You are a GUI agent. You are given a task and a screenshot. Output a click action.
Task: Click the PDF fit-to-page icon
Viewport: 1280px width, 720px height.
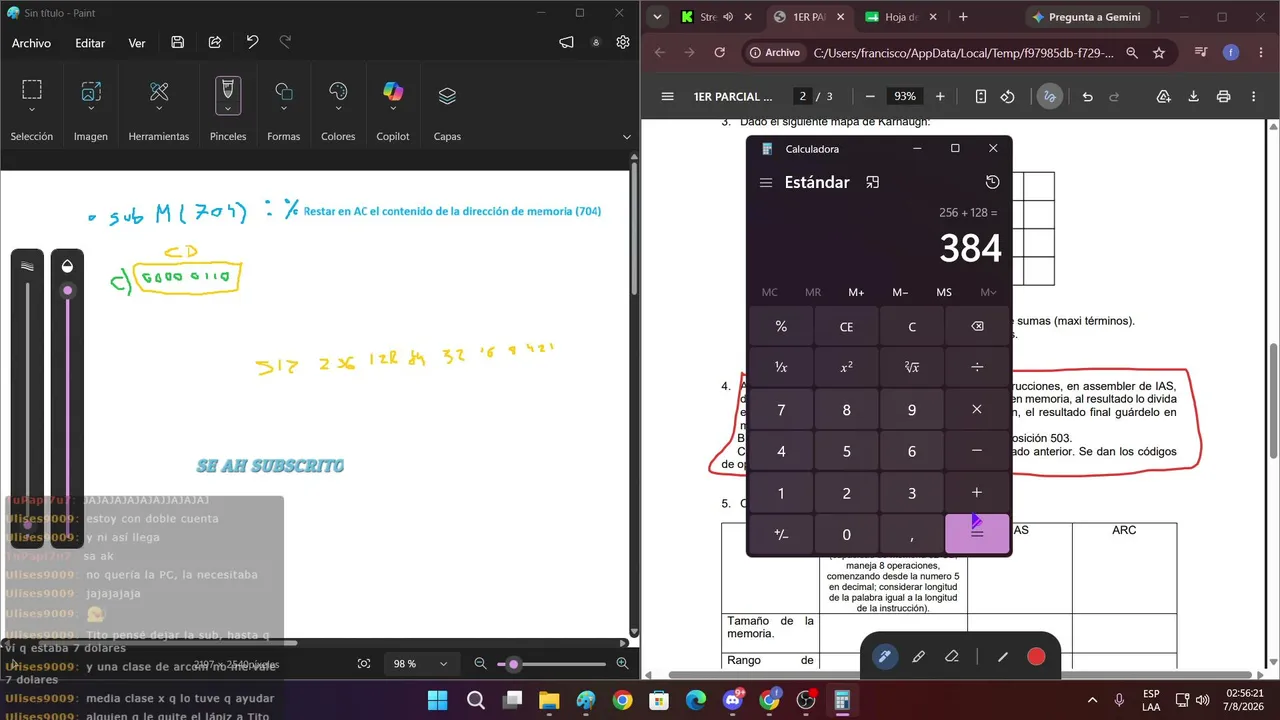[x=980, y=96]
